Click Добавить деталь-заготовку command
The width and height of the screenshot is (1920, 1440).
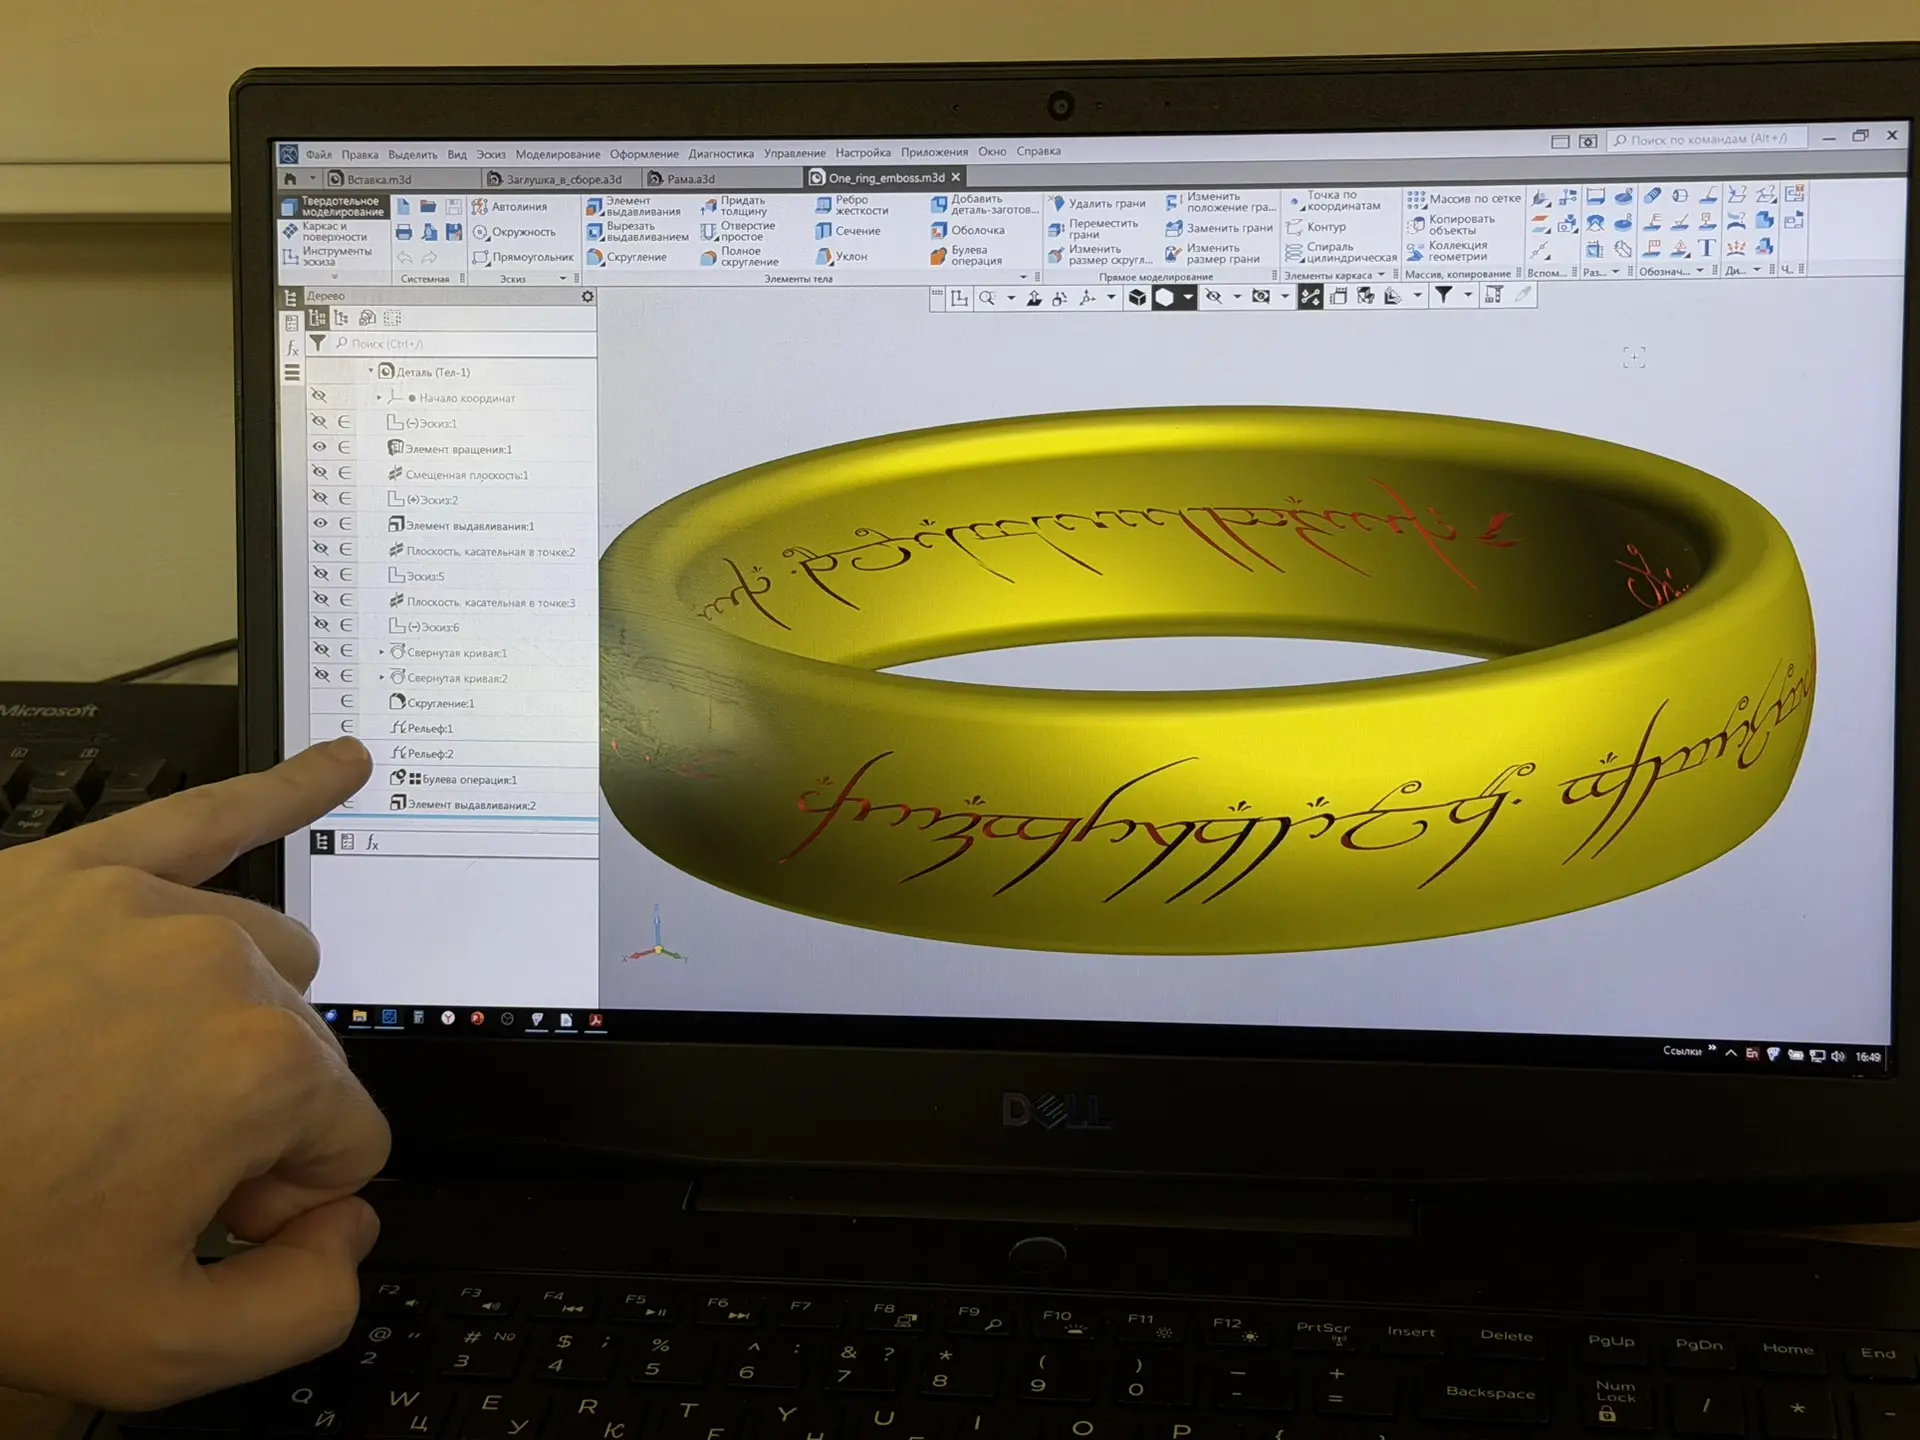click(983, 204)
